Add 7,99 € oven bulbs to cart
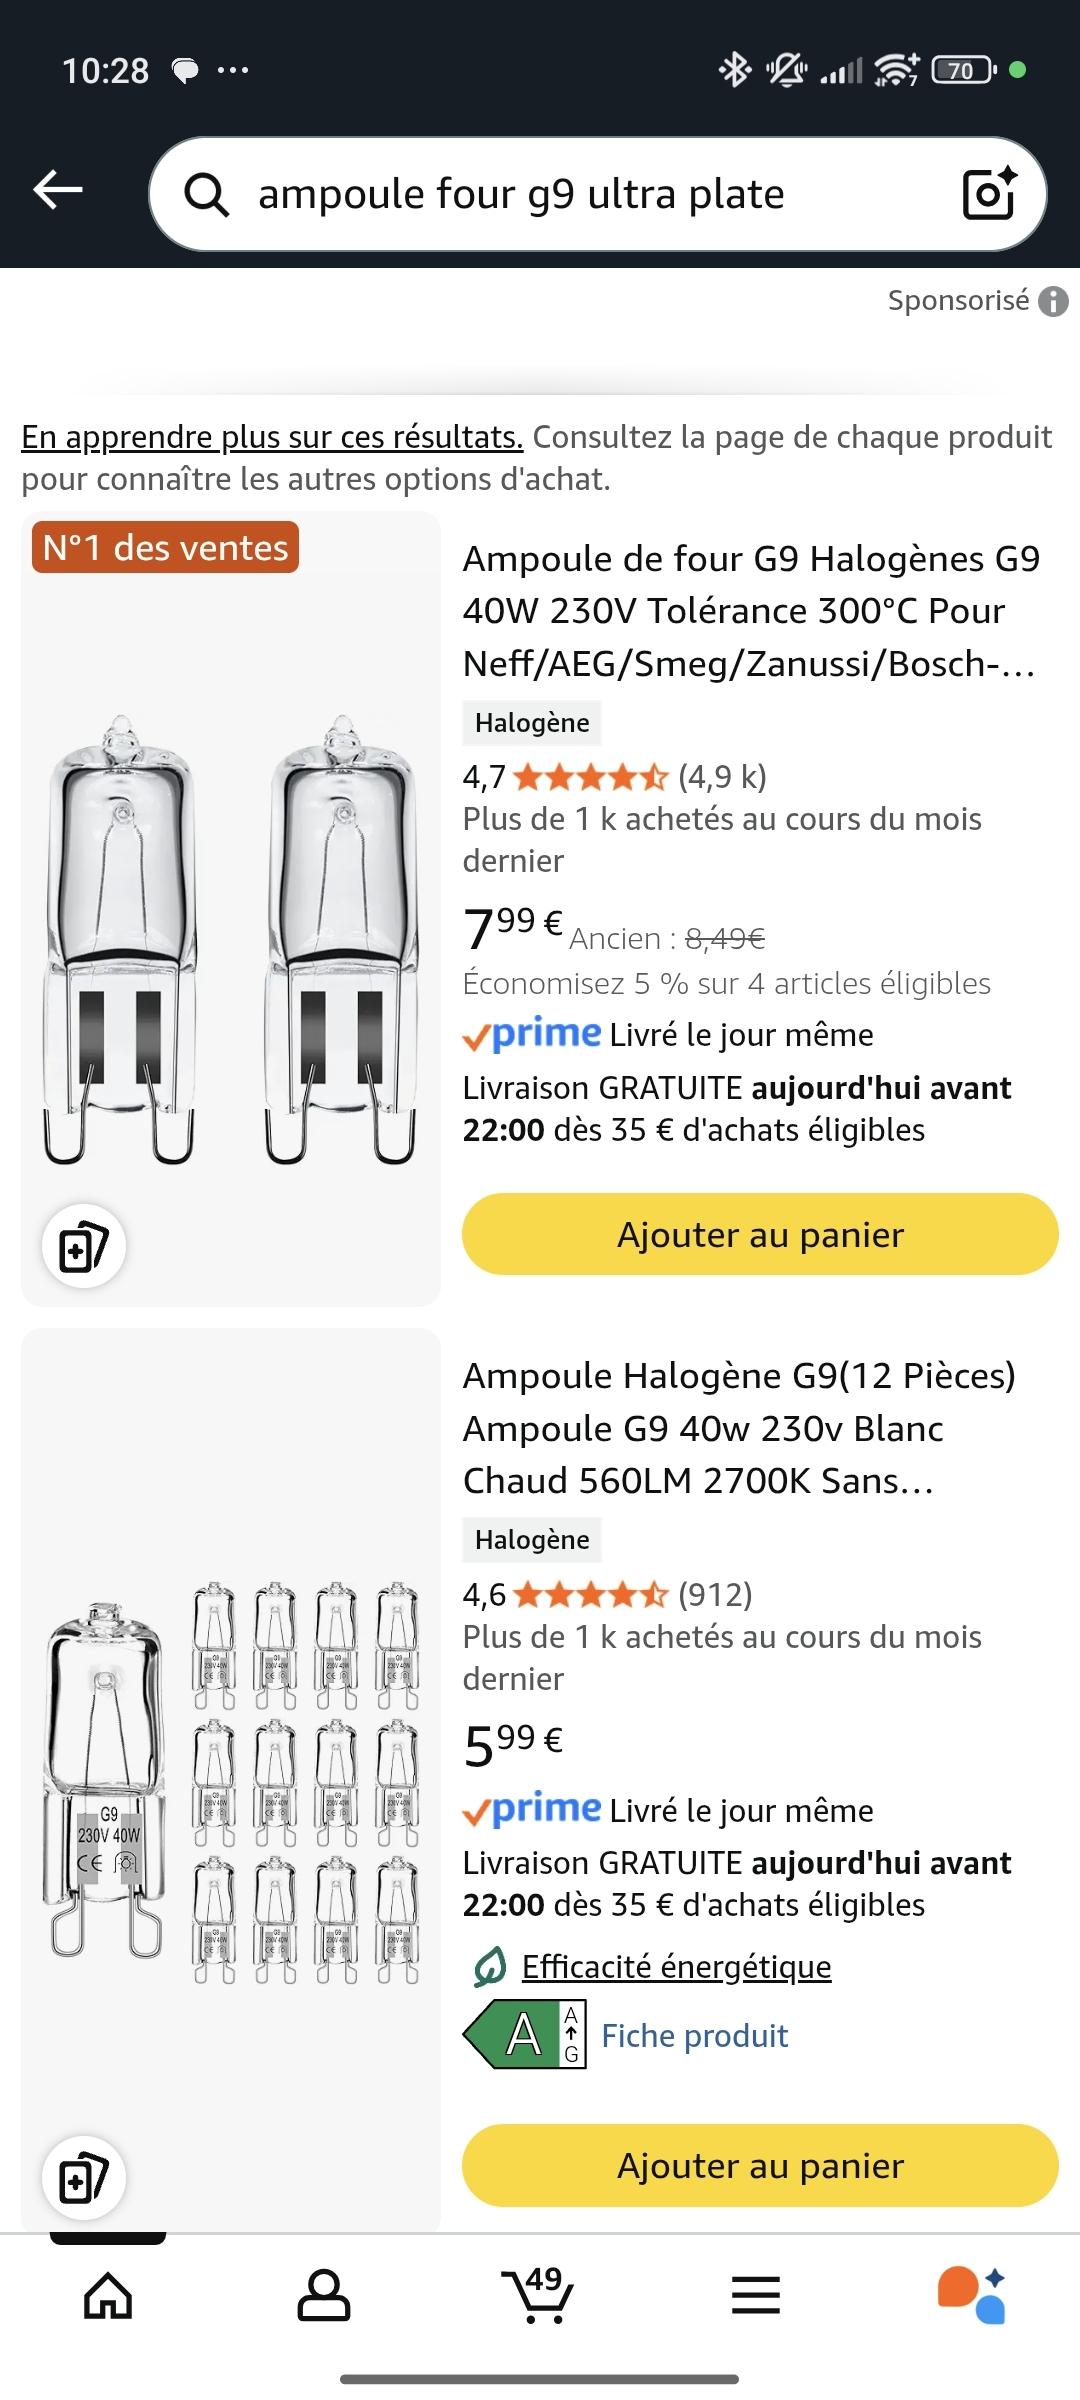The image size is (1080, 2400). pyautogui.click(x=760, y=1234)
